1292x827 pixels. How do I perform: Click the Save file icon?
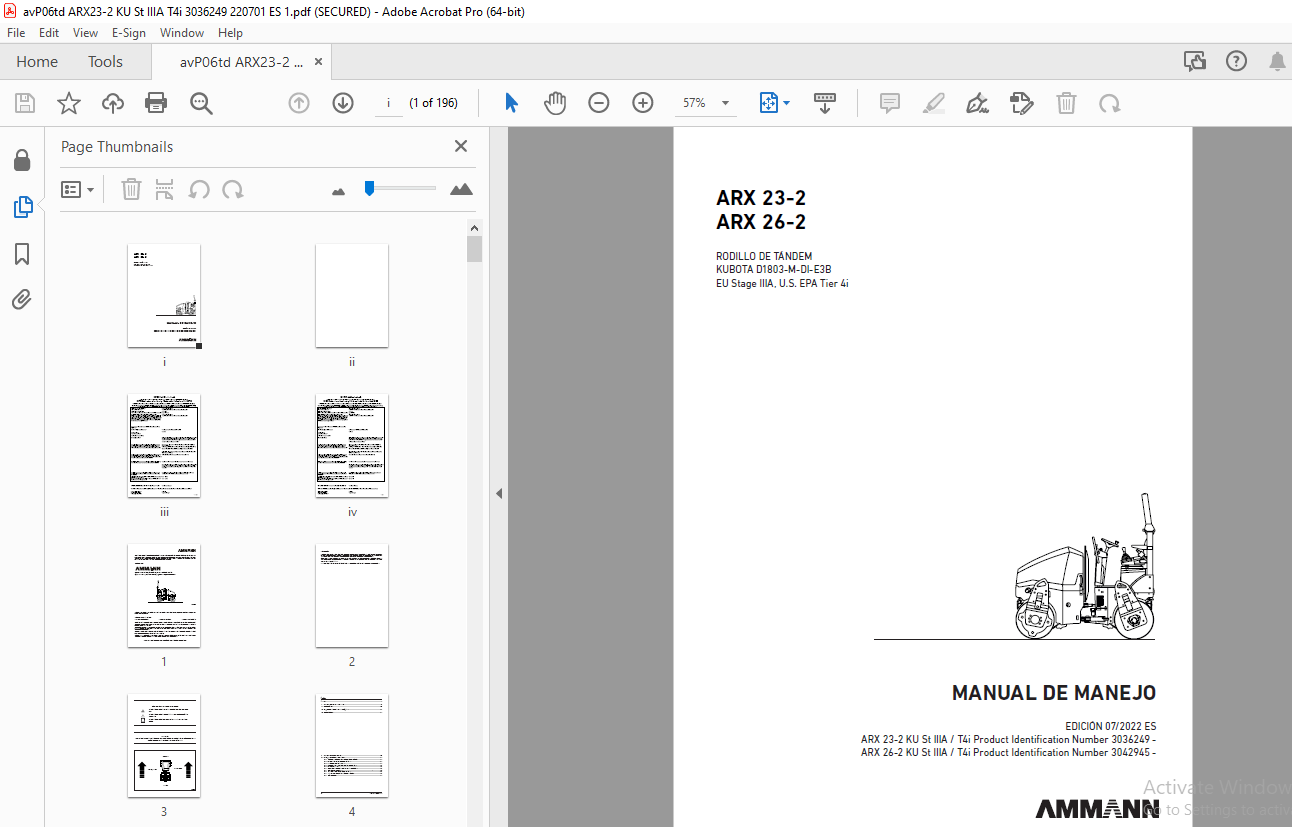[x=25, y=103]
